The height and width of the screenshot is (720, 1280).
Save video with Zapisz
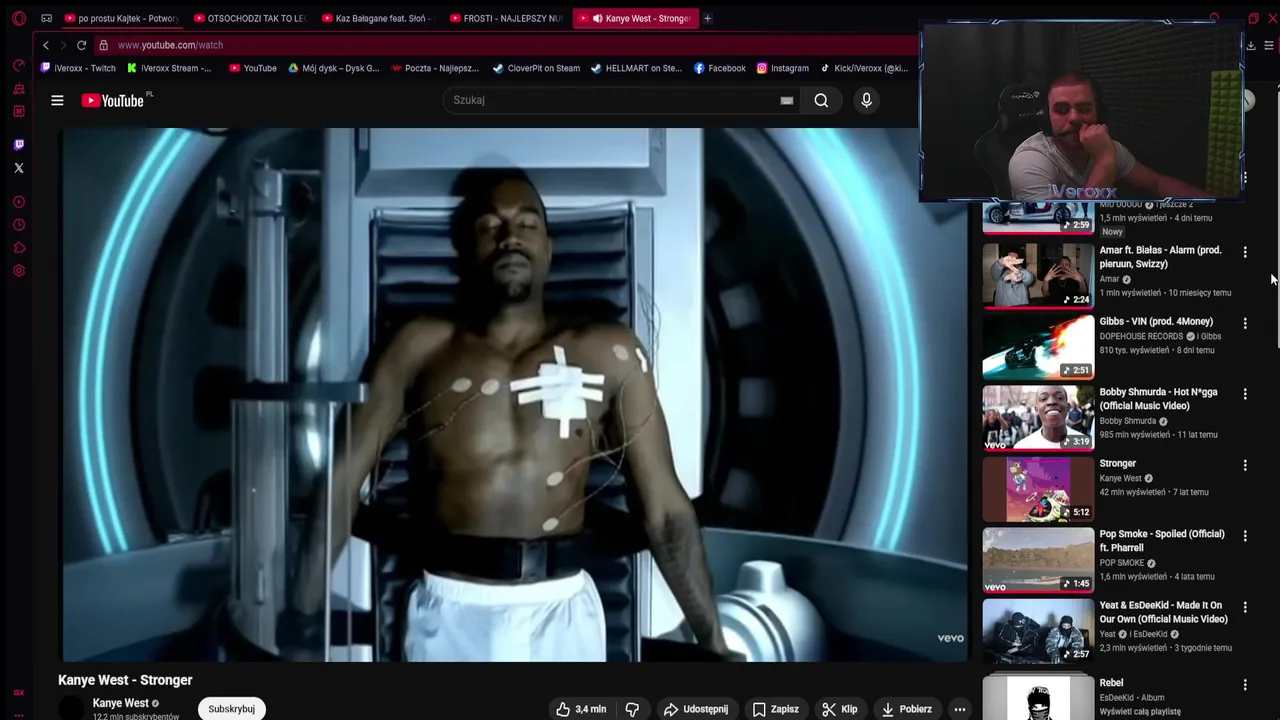(776, 709)
